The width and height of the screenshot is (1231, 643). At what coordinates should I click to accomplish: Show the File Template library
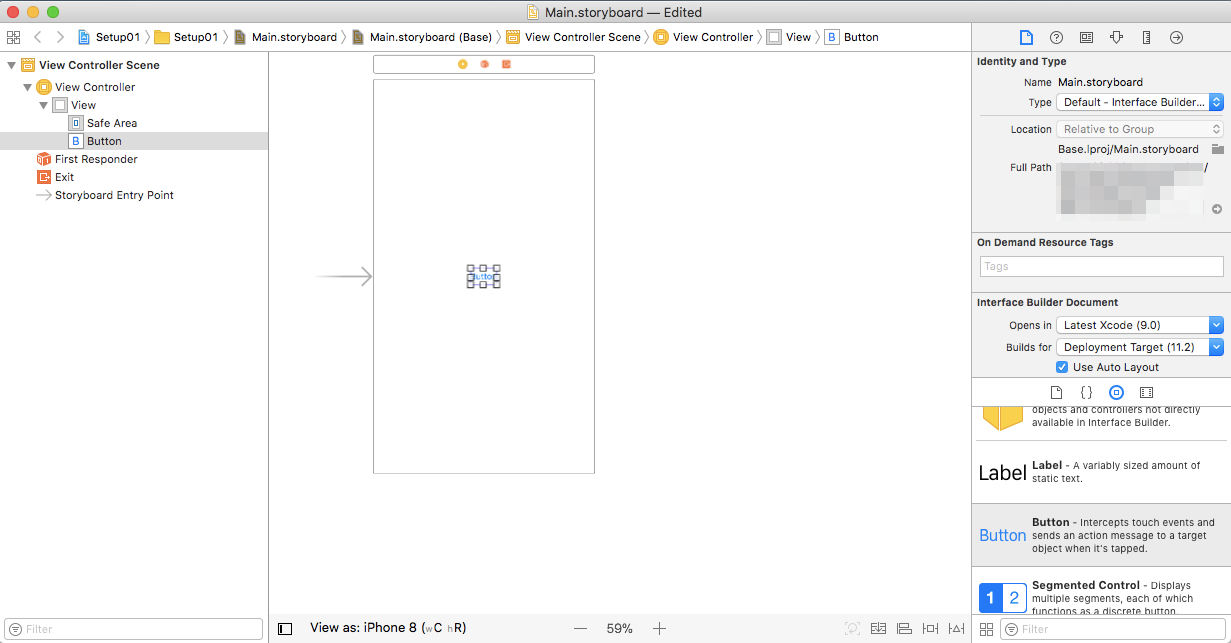pyautogui.click(x=1056, y=392)
